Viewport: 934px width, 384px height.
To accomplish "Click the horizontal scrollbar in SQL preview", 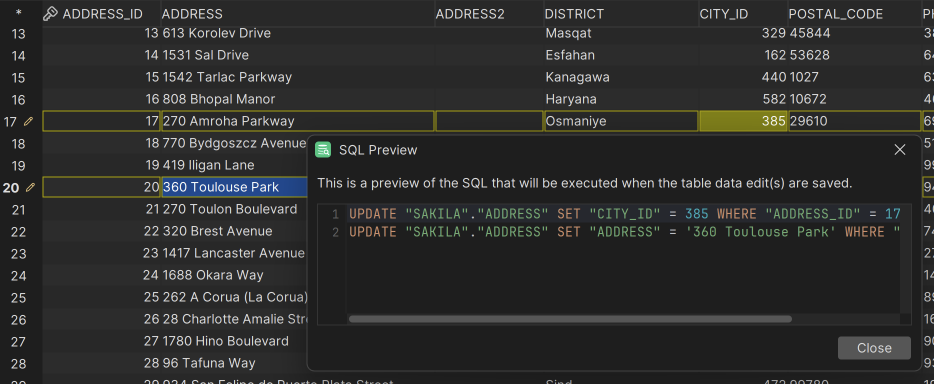I will pos(570,319).
